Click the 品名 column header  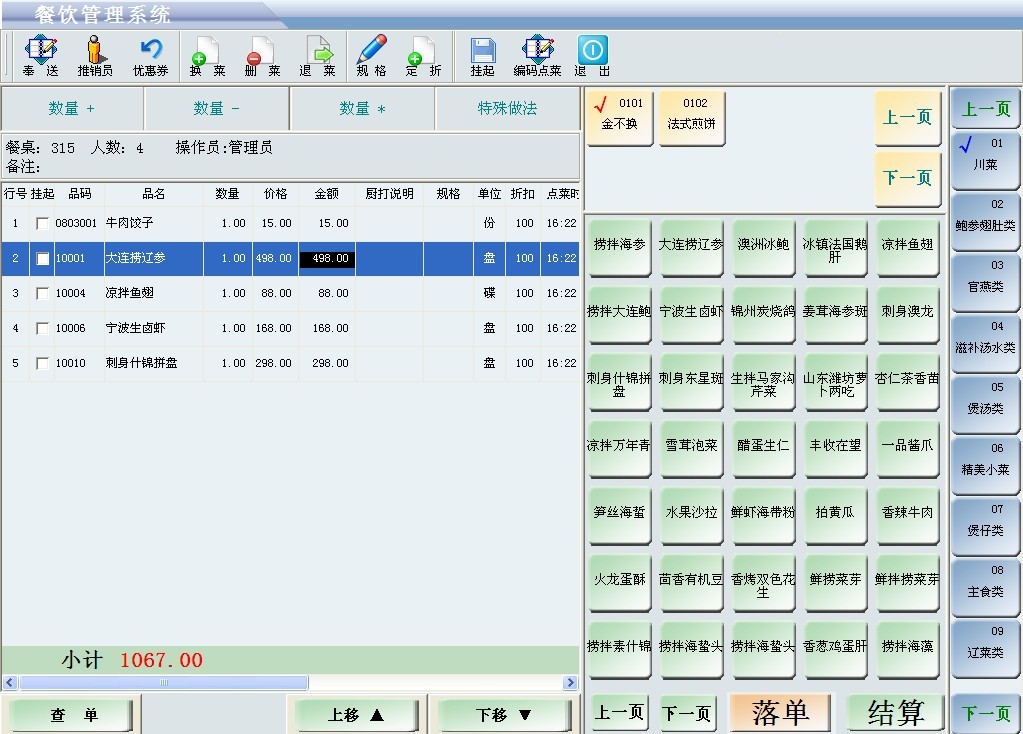coord(153,194)
